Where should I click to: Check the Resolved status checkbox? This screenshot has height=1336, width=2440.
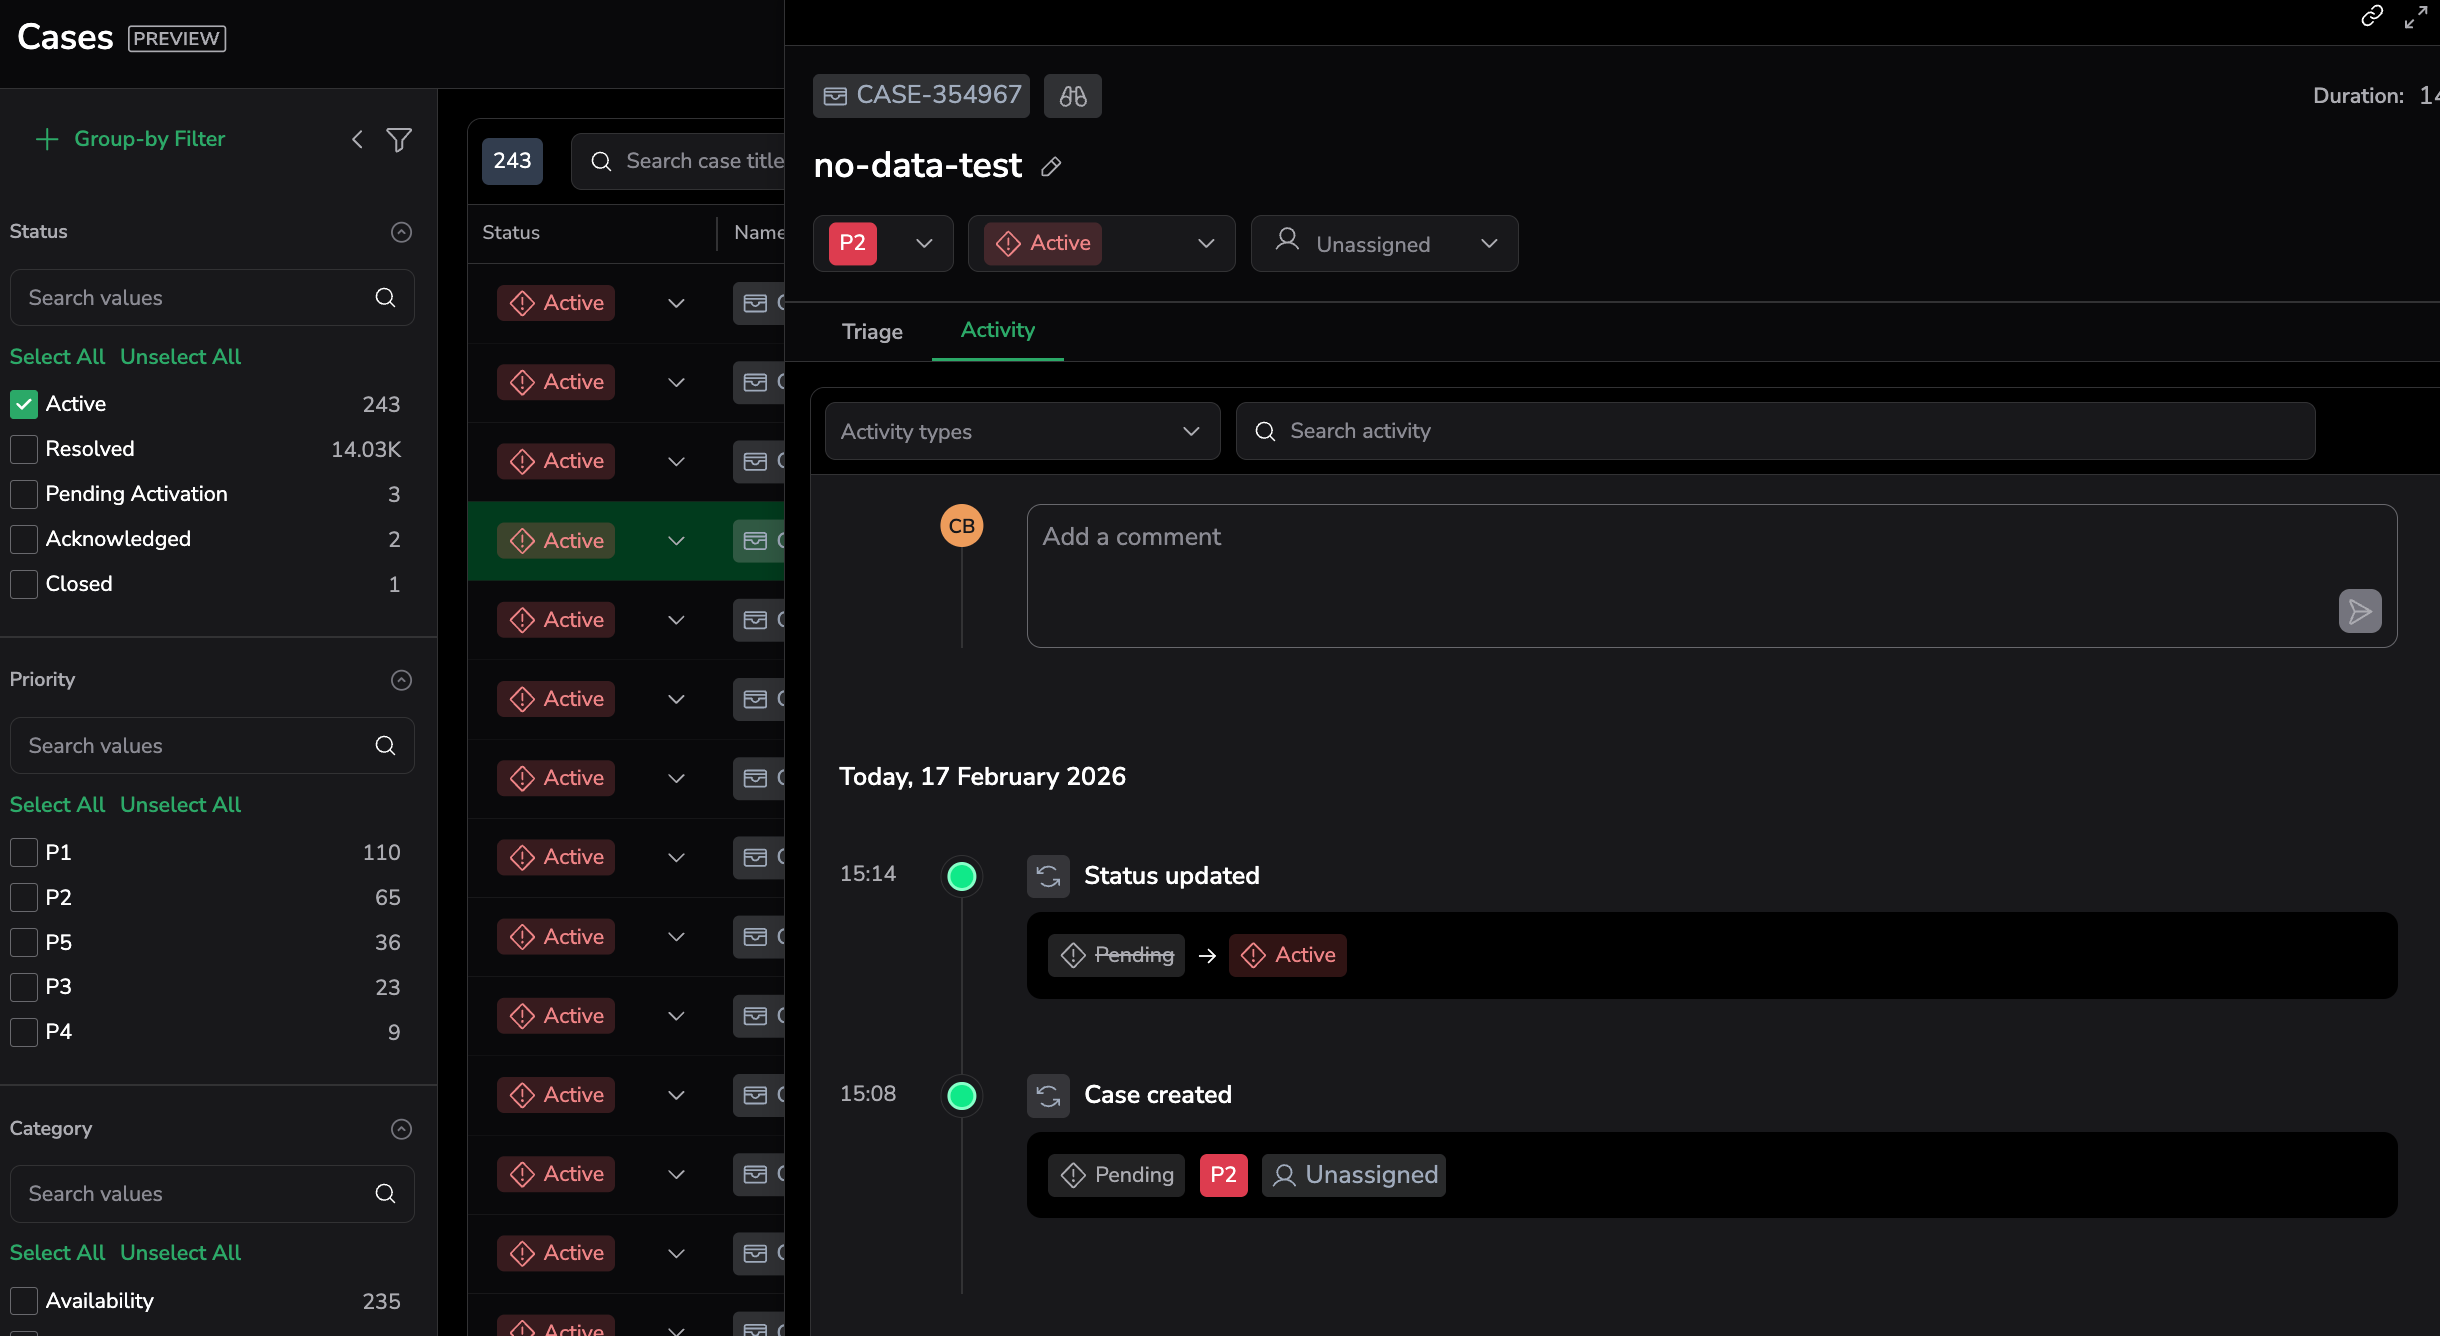[x=24, y=449]
